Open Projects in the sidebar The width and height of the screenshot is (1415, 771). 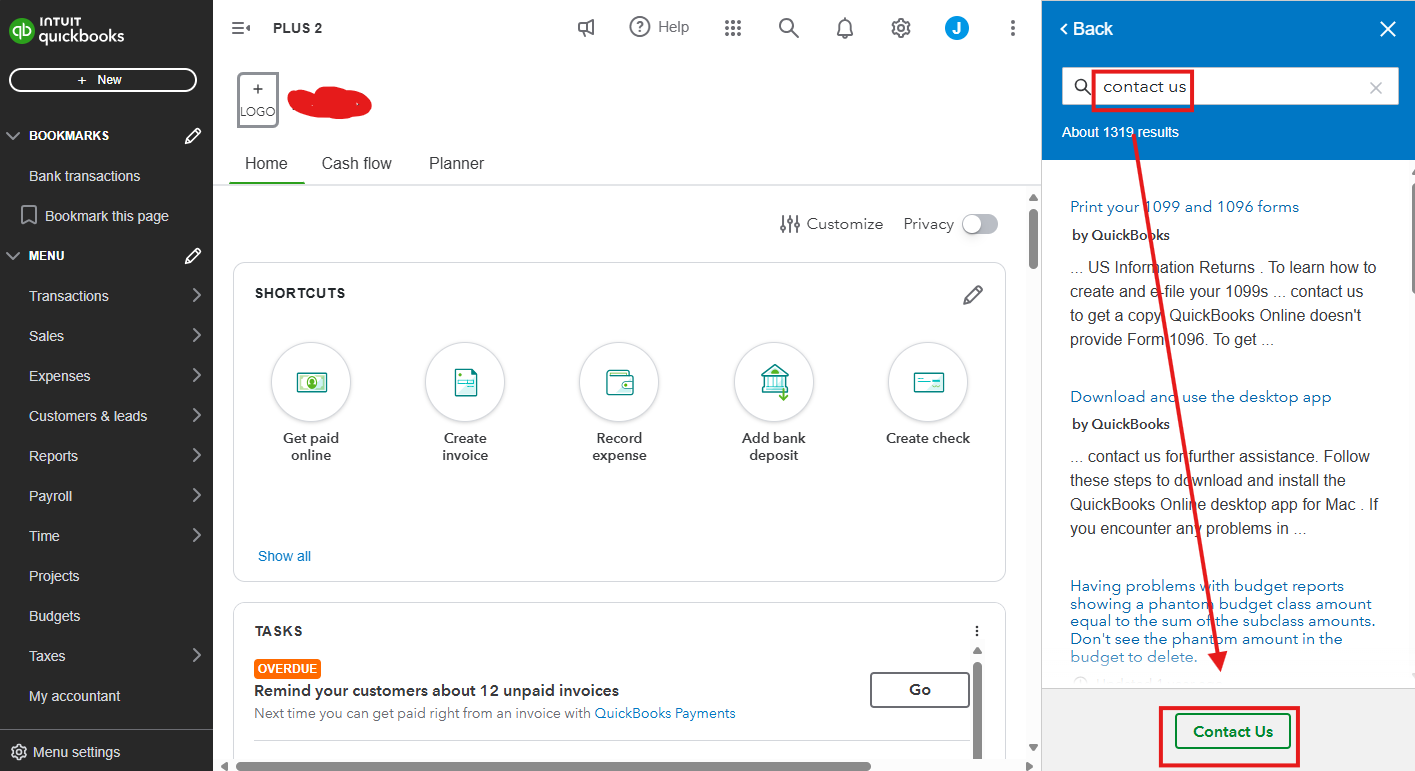point(54,576)
